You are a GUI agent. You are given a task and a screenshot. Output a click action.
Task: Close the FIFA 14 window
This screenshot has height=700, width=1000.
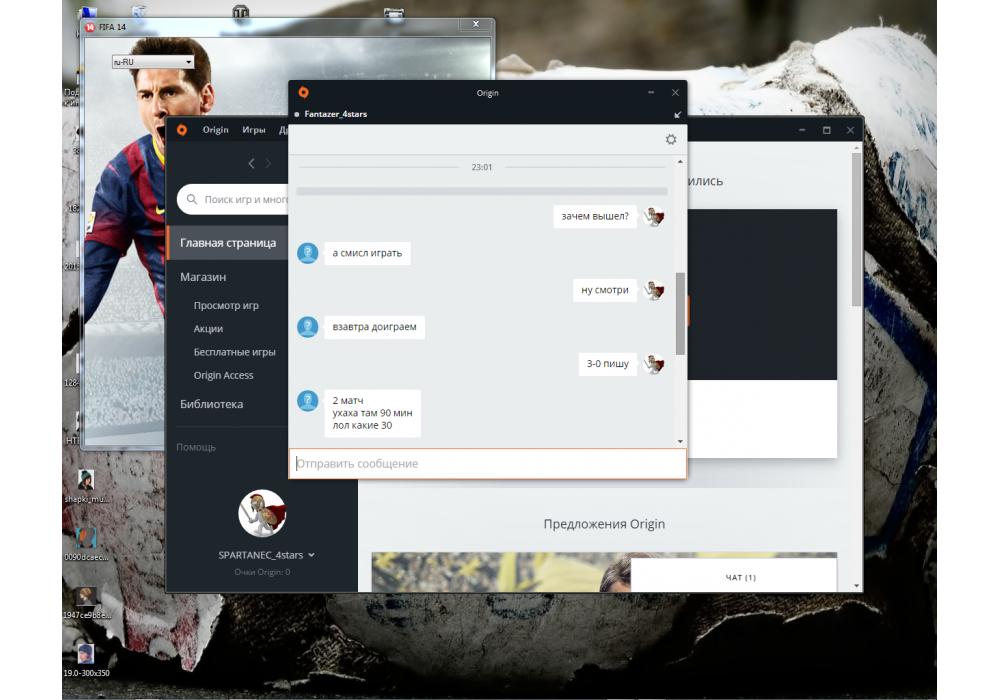pyautogui.click(x=476, y=24)
